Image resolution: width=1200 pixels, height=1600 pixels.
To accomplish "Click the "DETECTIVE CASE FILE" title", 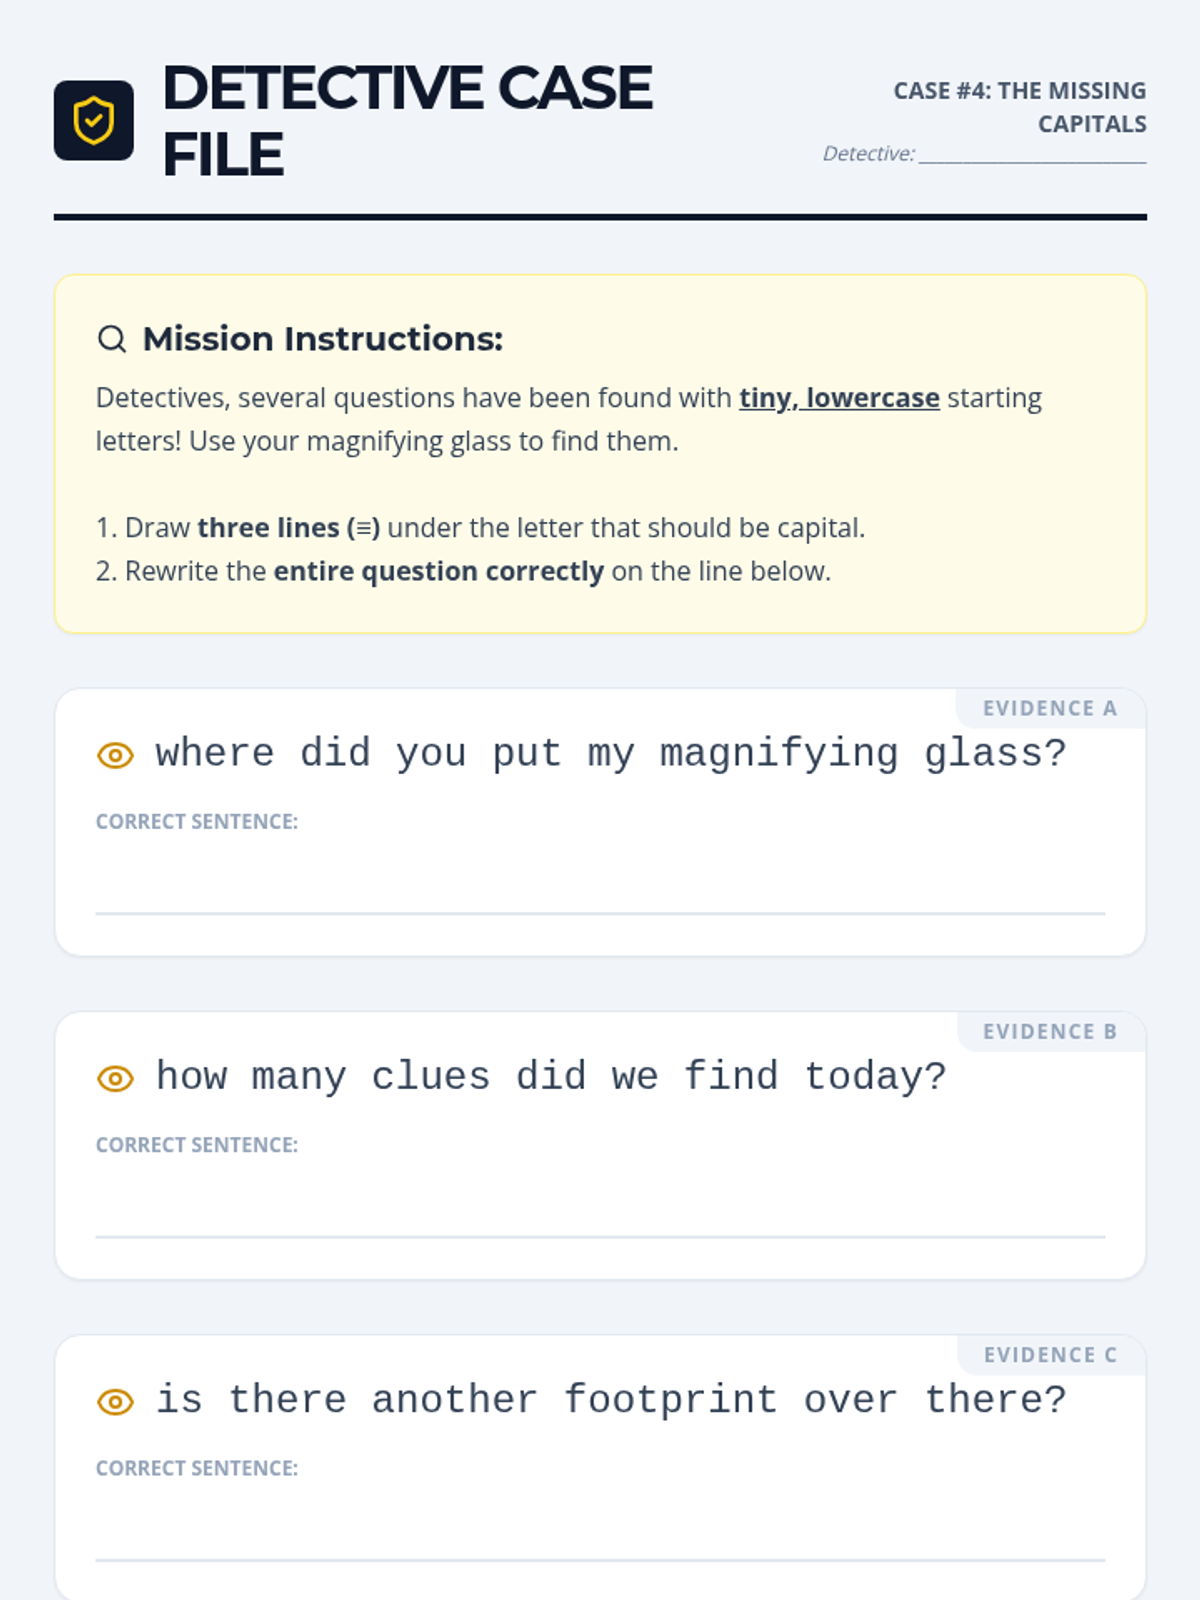I will pos(407,121).
